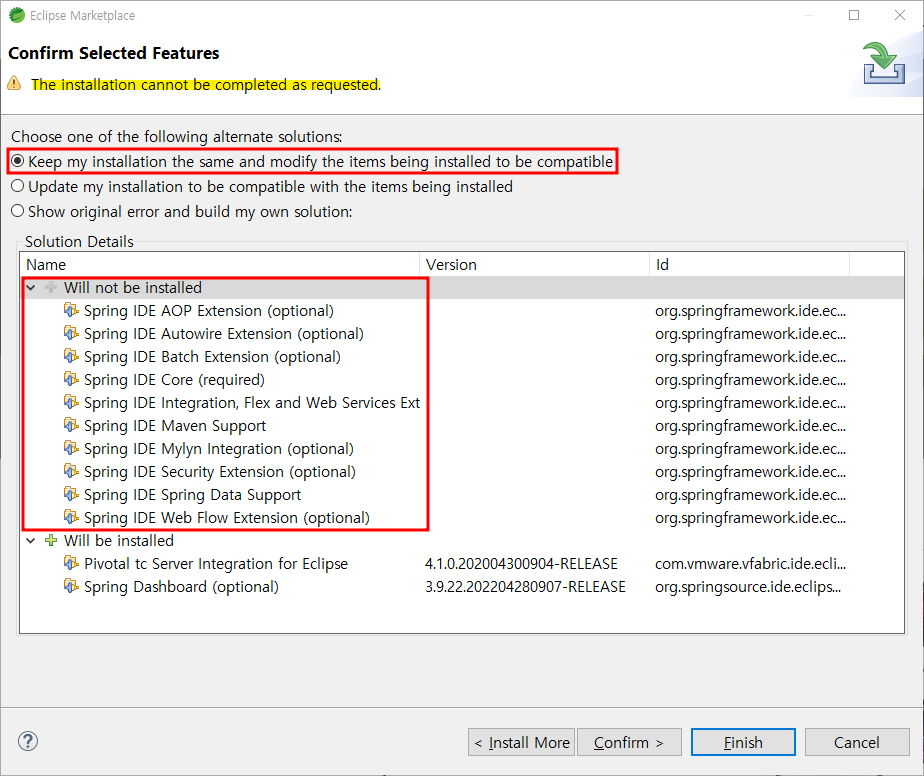Click version '4.1.0.202004300904-RELEASE'

point(522,563)
